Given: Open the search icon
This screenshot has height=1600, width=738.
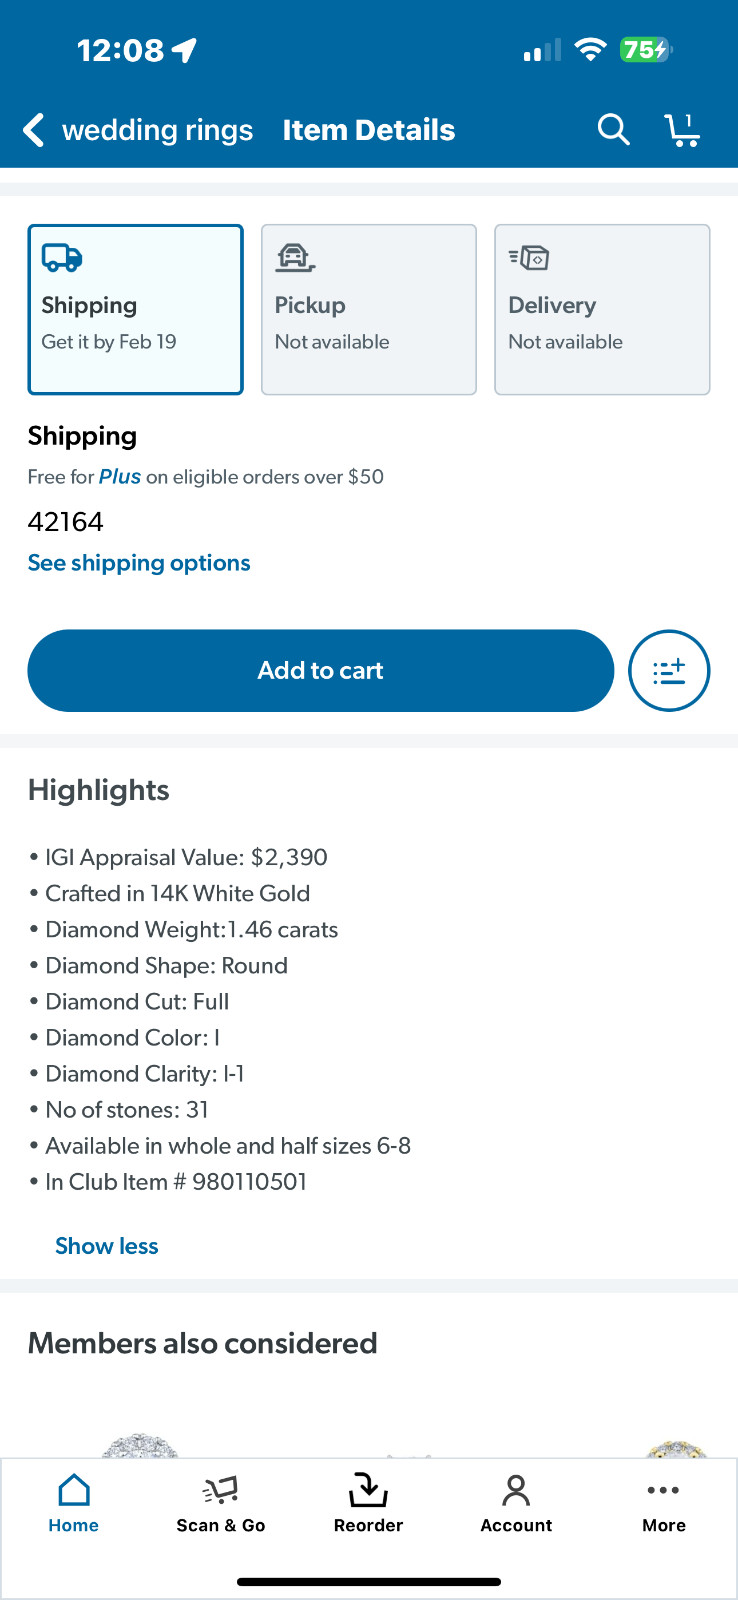Looking at the screenshot, I should pos(612,129).
